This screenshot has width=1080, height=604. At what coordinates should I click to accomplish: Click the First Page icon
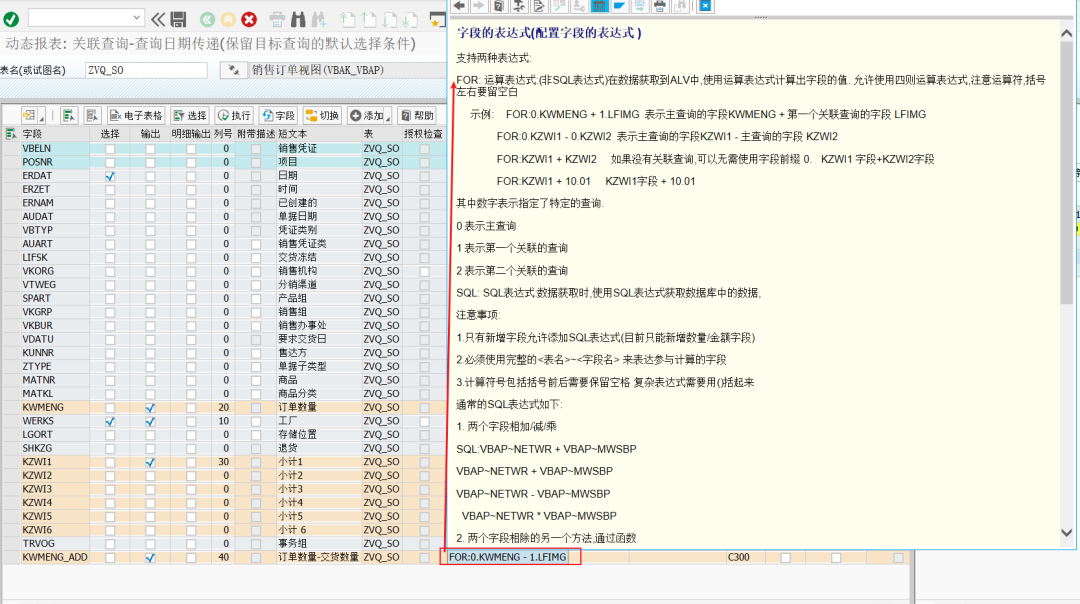(x=348, y=20)
